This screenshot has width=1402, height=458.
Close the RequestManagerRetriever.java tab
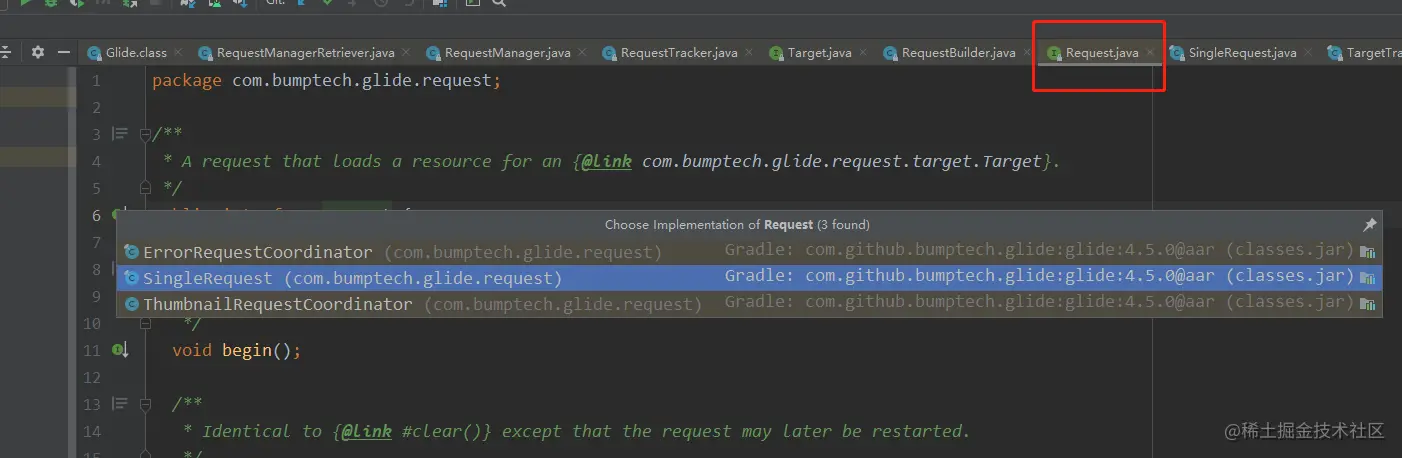tap(406, 53)
